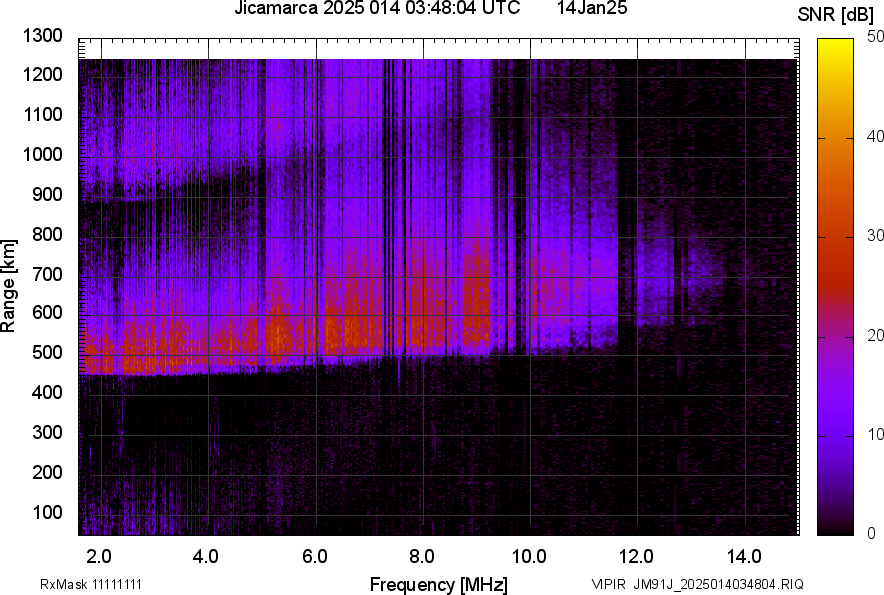Click the colorbar tick label '30'
This screenshot has height=595, width=884.
coord(875,236)
